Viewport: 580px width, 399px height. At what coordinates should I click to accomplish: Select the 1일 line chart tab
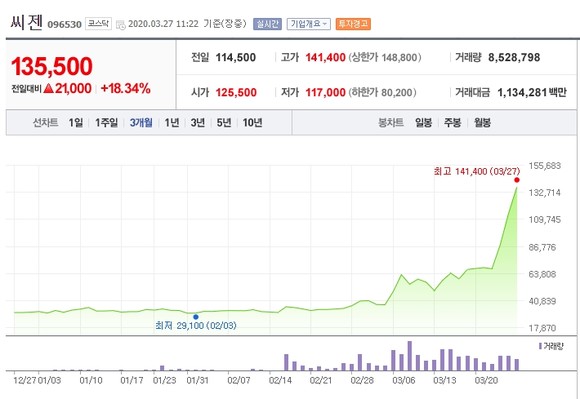(x=76, y=122)
